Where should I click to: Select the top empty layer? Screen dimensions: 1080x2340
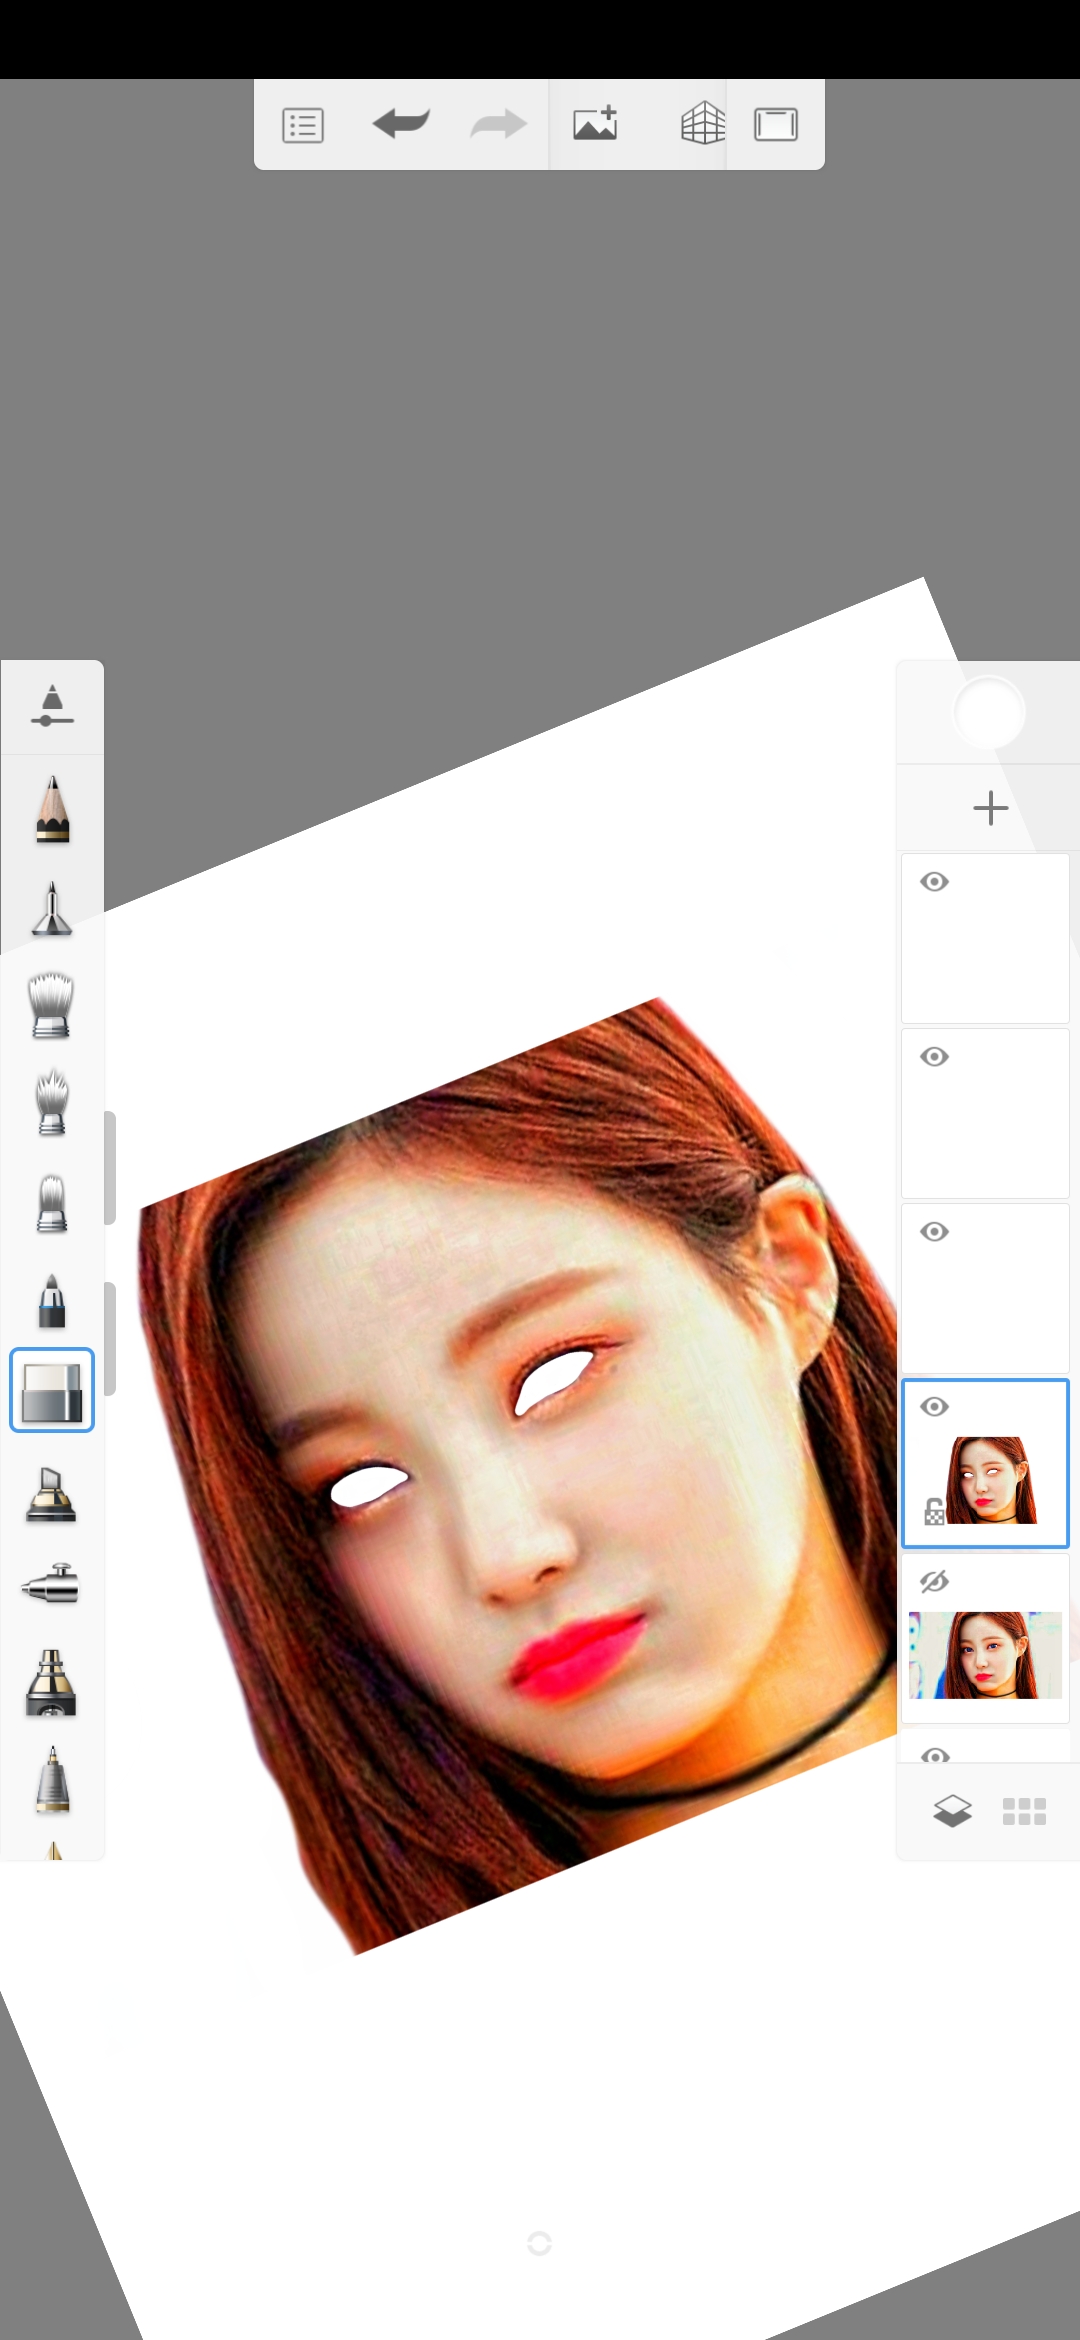[x=985, y=938]
